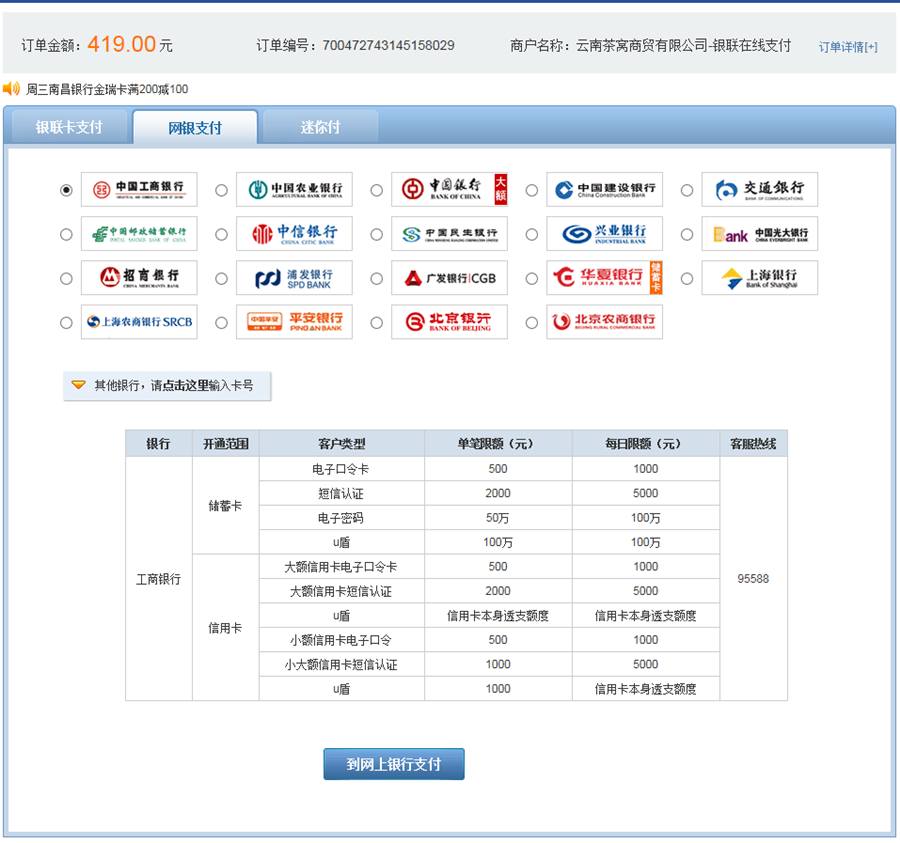The image size is (900, 843).
Task: Click the speaker announcement icon
Action: tap(12, 89)
